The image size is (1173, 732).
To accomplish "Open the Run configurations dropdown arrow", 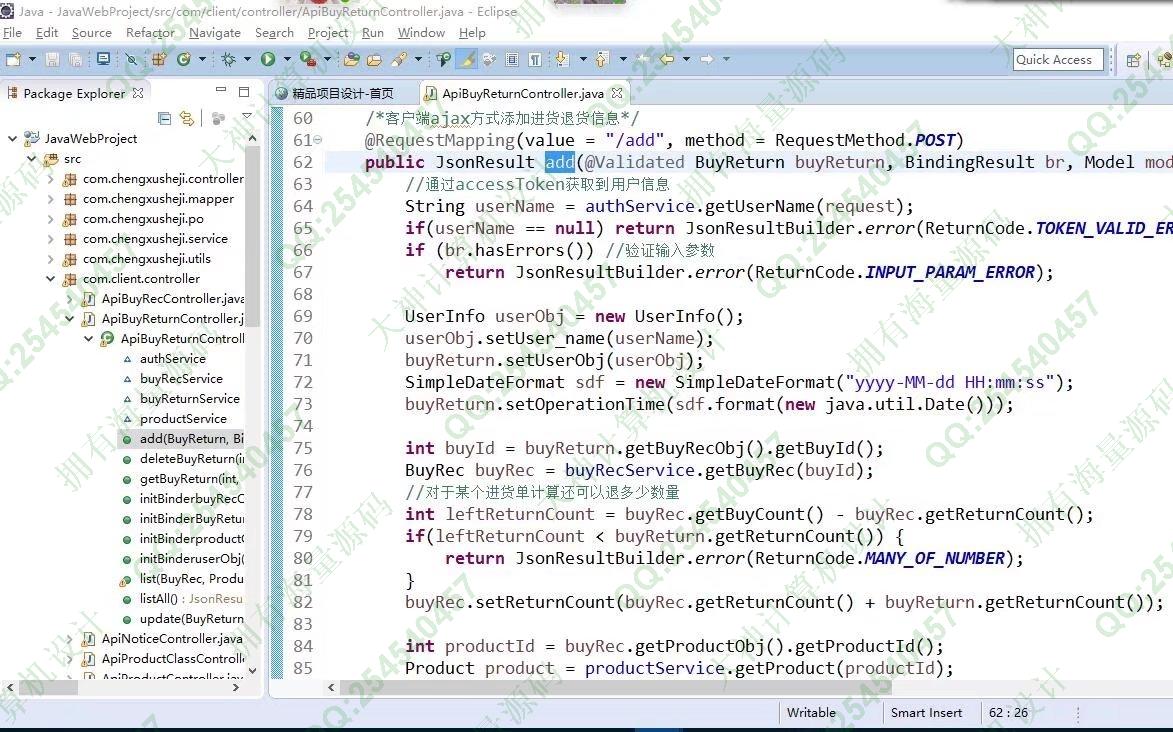I will [x=287, y=59].
